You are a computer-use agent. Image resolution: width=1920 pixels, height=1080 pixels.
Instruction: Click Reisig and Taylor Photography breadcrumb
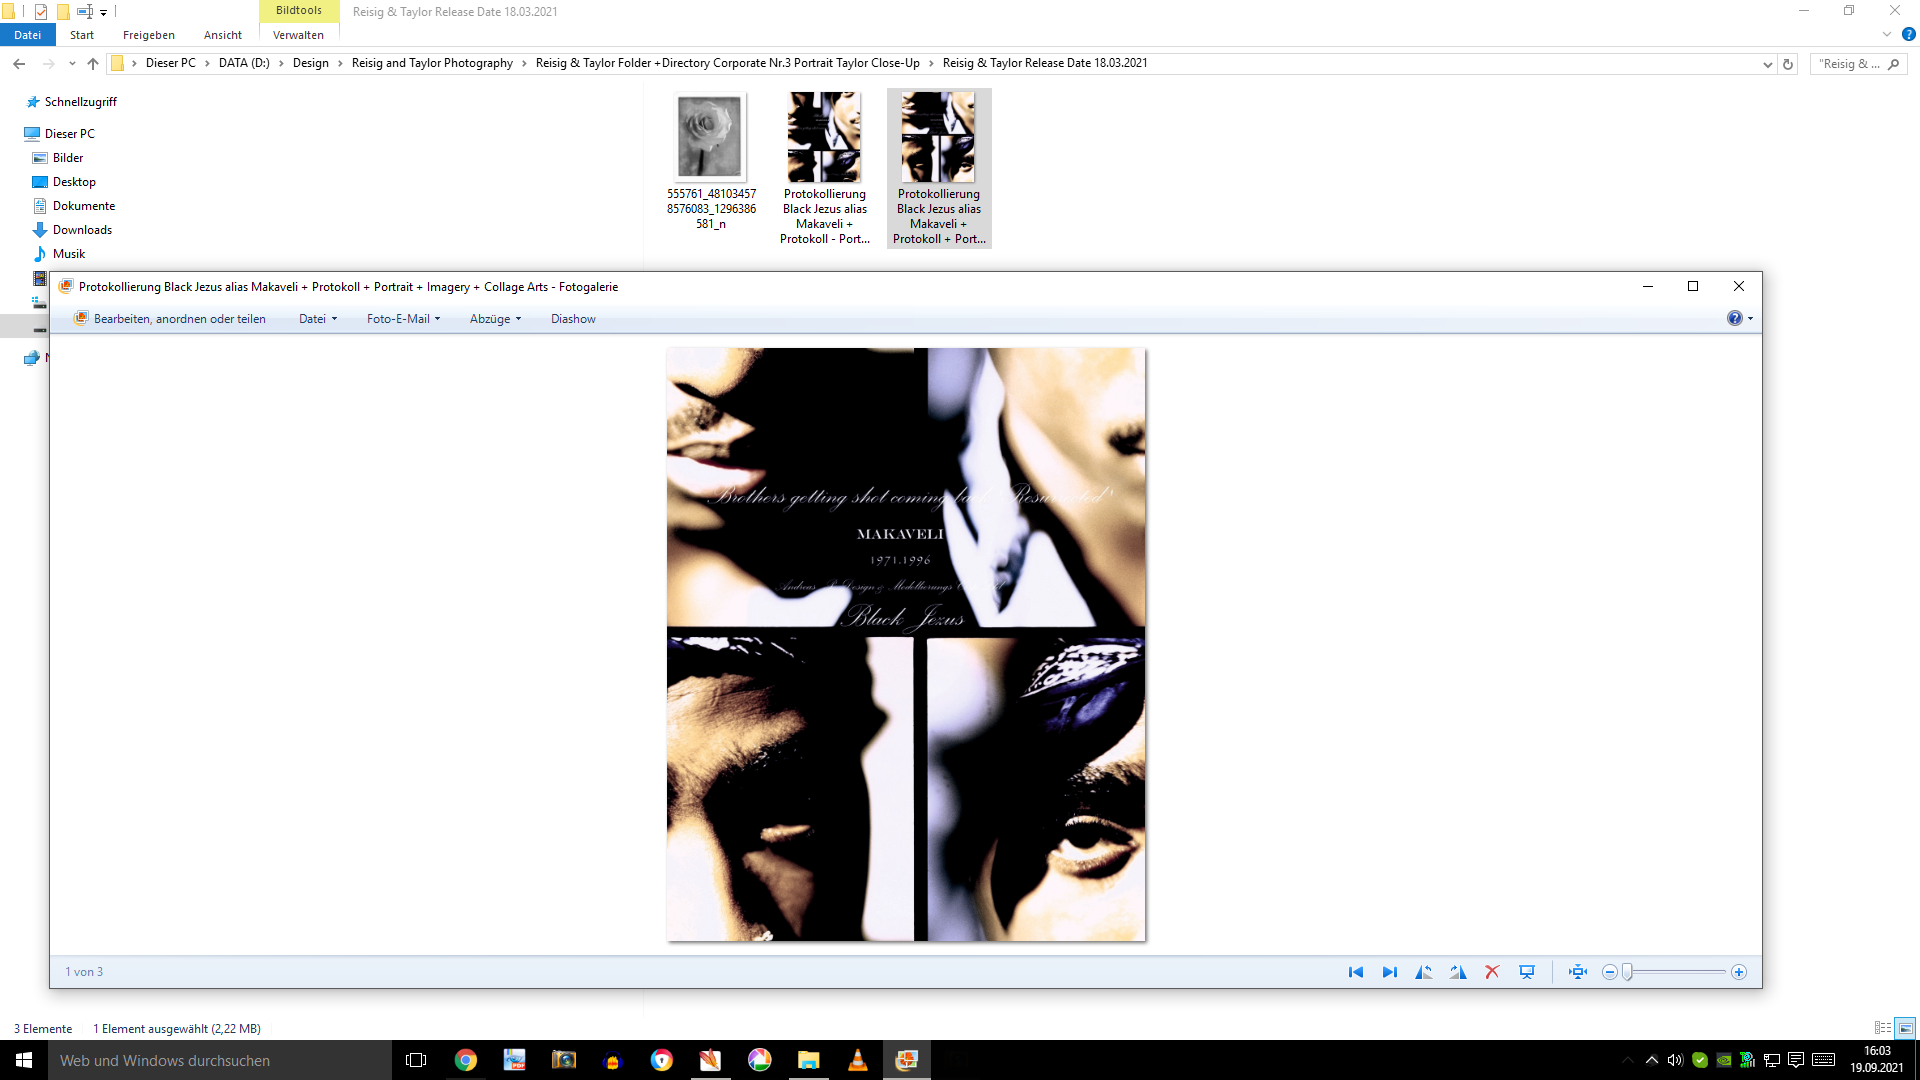click(432, 63)
